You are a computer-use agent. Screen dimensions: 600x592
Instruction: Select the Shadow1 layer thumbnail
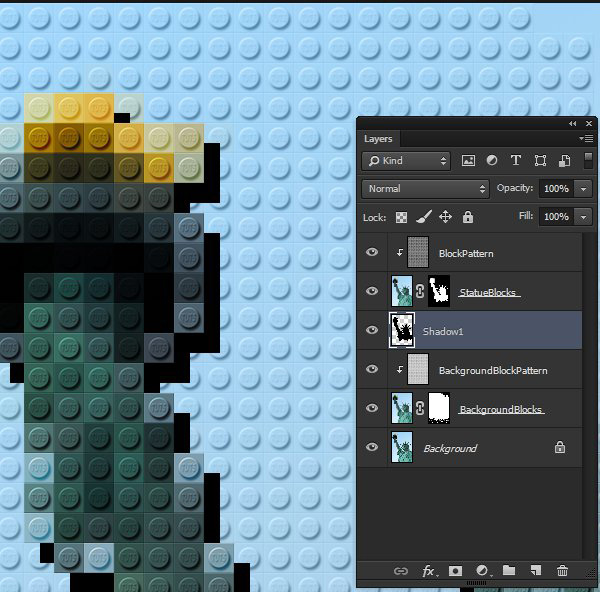click(x=402, y=330)
